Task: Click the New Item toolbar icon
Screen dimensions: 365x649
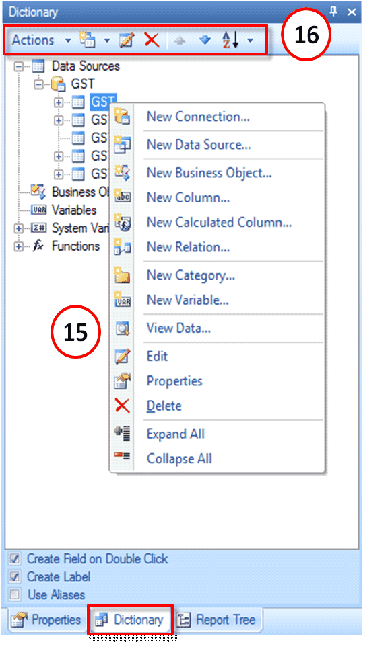Action: (87, 40)
